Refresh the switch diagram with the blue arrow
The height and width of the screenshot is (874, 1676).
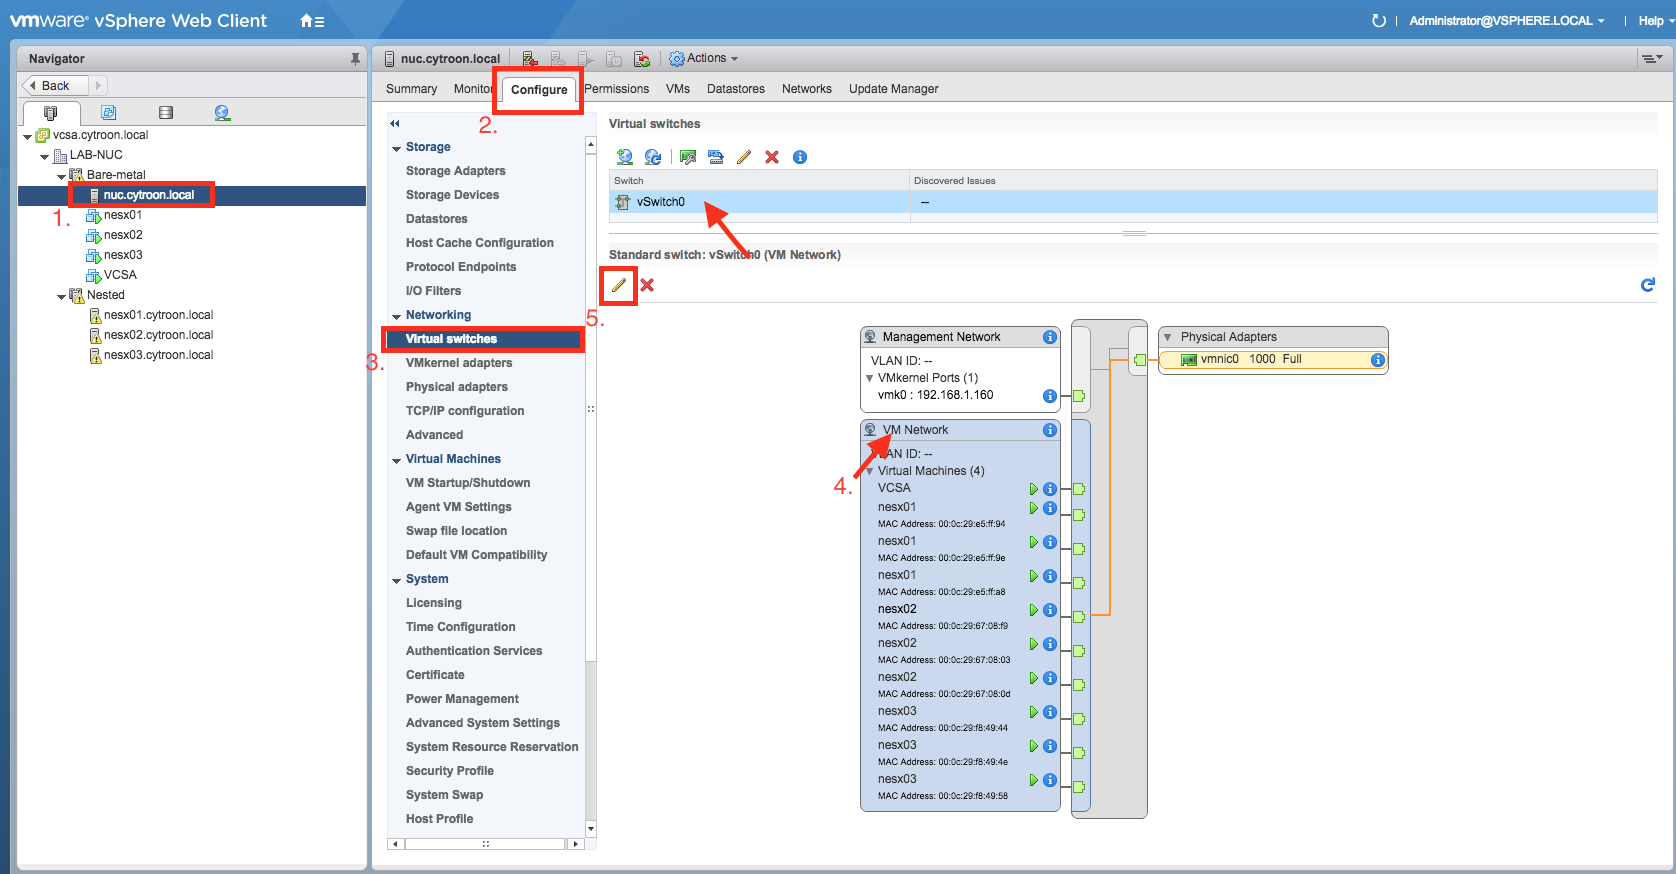point(1648,285)
